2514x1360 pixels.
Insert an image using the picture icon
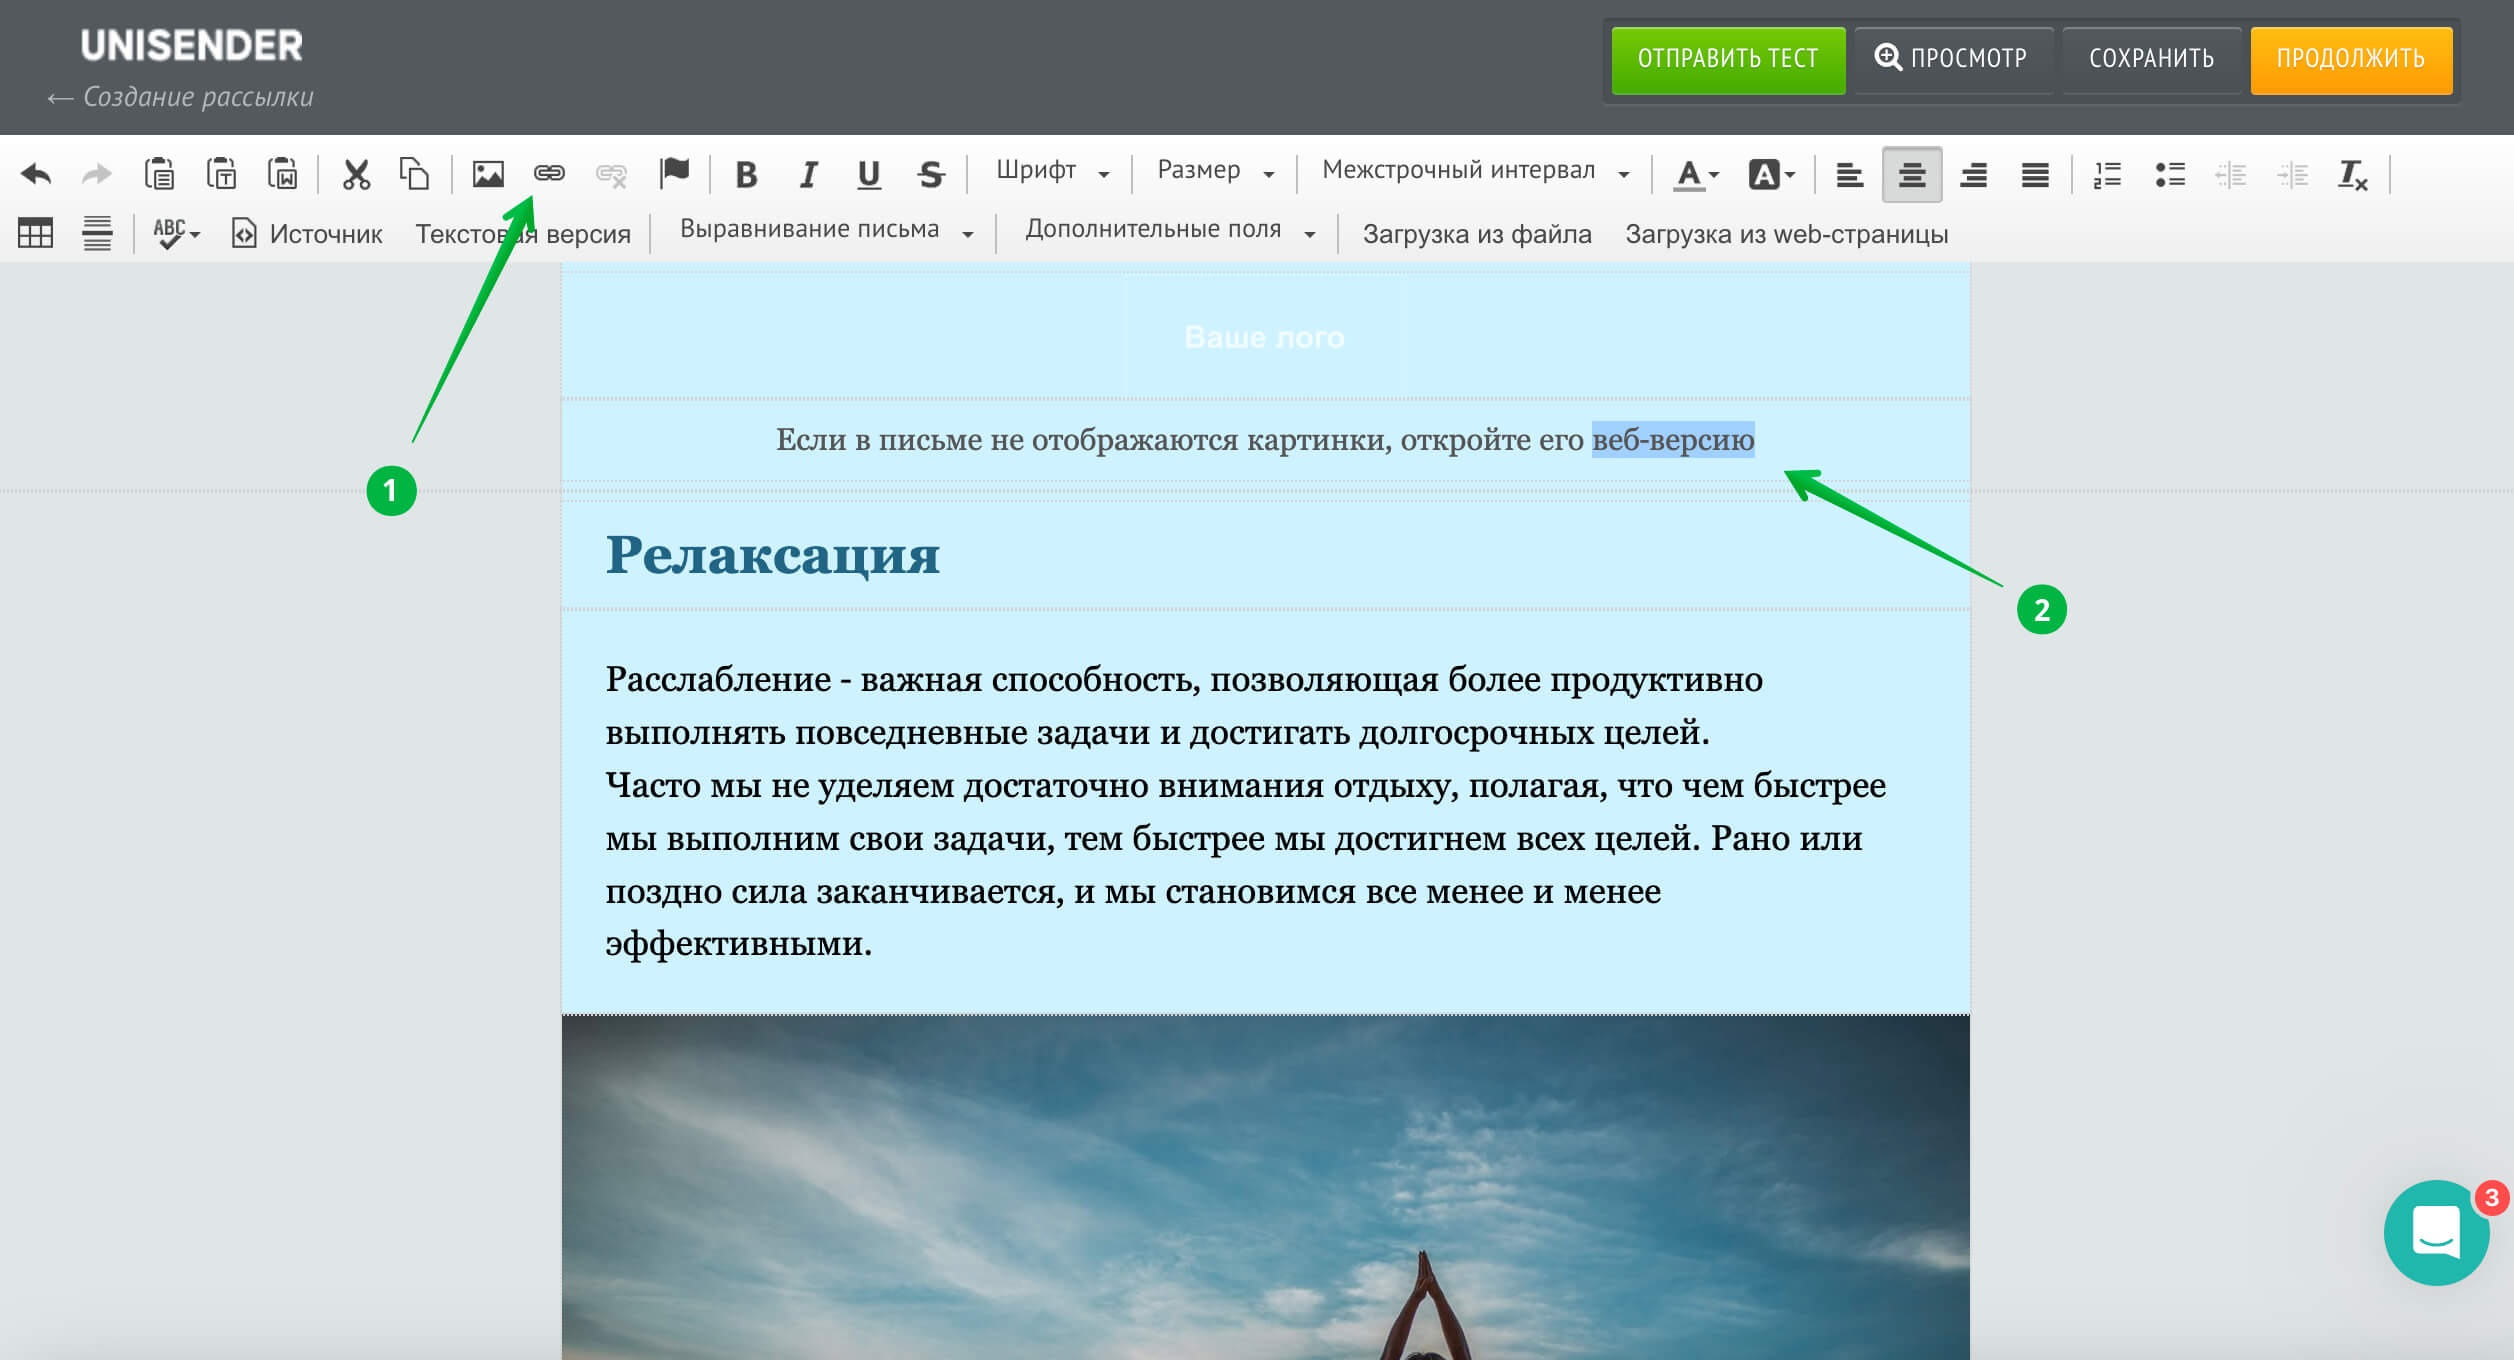(x=488, y=174)
